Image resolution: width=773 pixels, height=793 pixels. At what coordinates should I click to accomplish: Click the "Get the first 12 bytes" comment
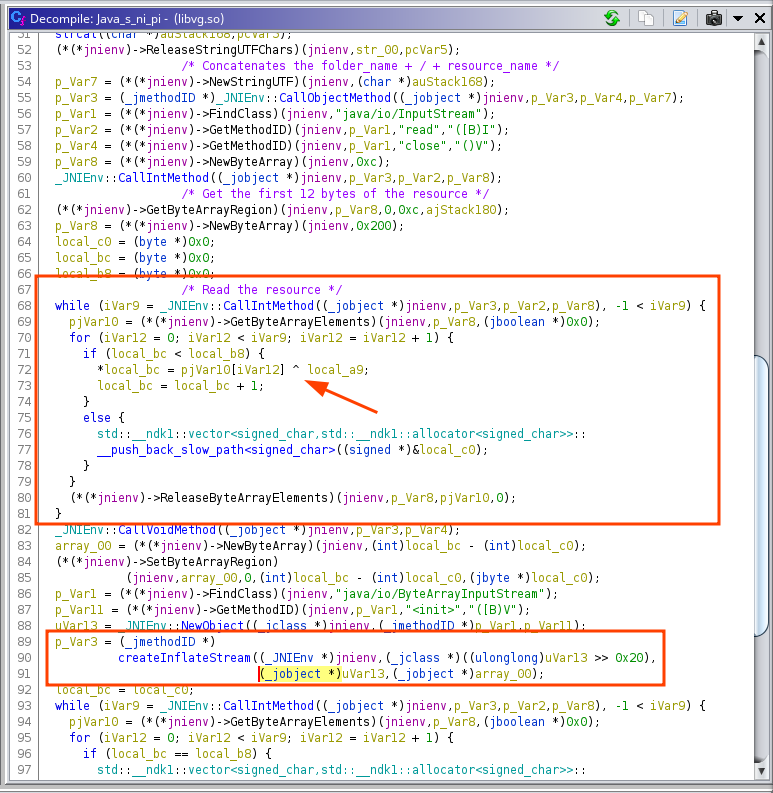point(335,194)
